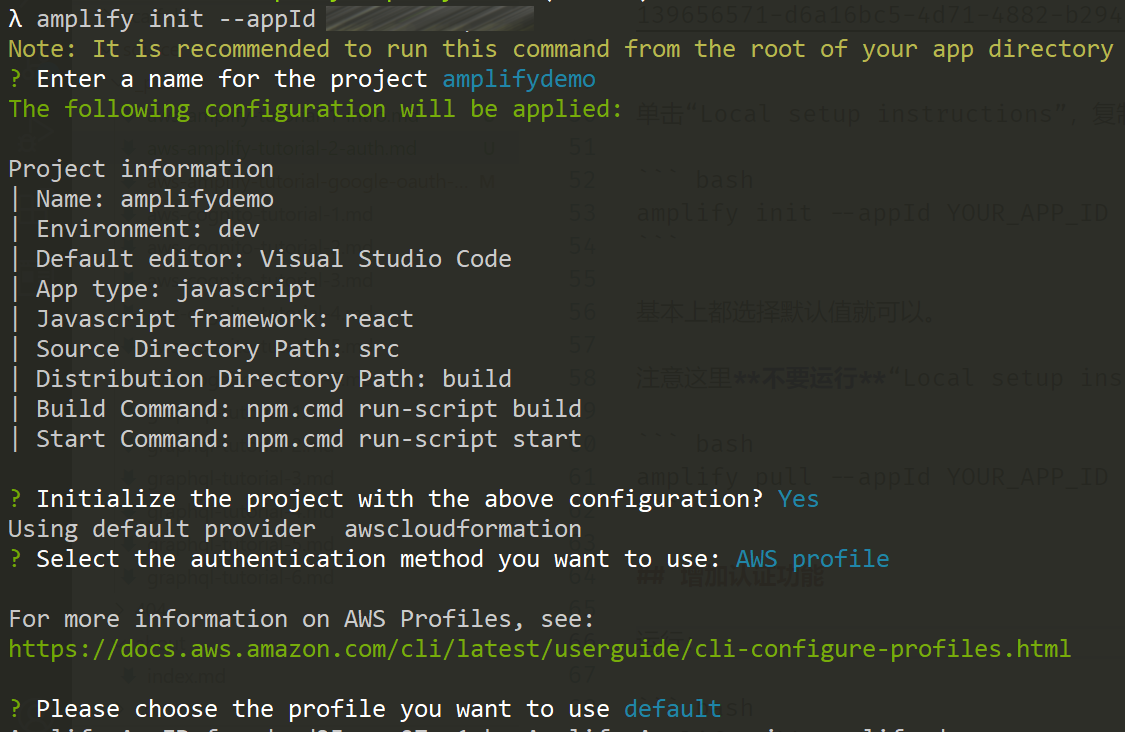Click the question mark before 'Initialize the project'
The height and width of the screenshot is (732, 1125).
click(15, 499)
